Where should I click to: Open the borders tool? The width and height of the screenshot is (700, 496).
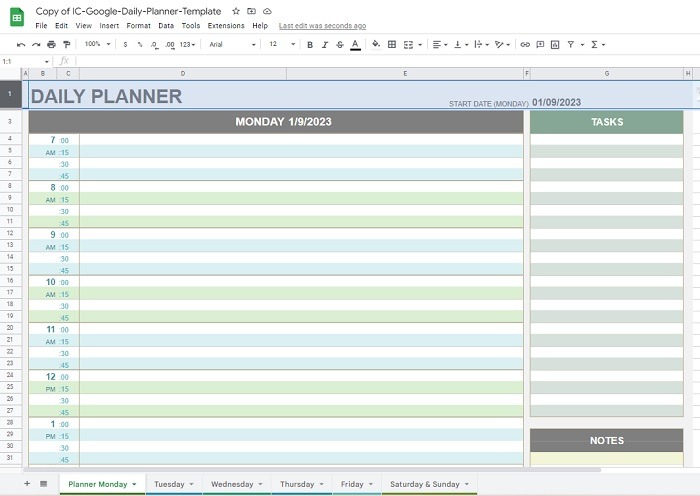[392, 45]
